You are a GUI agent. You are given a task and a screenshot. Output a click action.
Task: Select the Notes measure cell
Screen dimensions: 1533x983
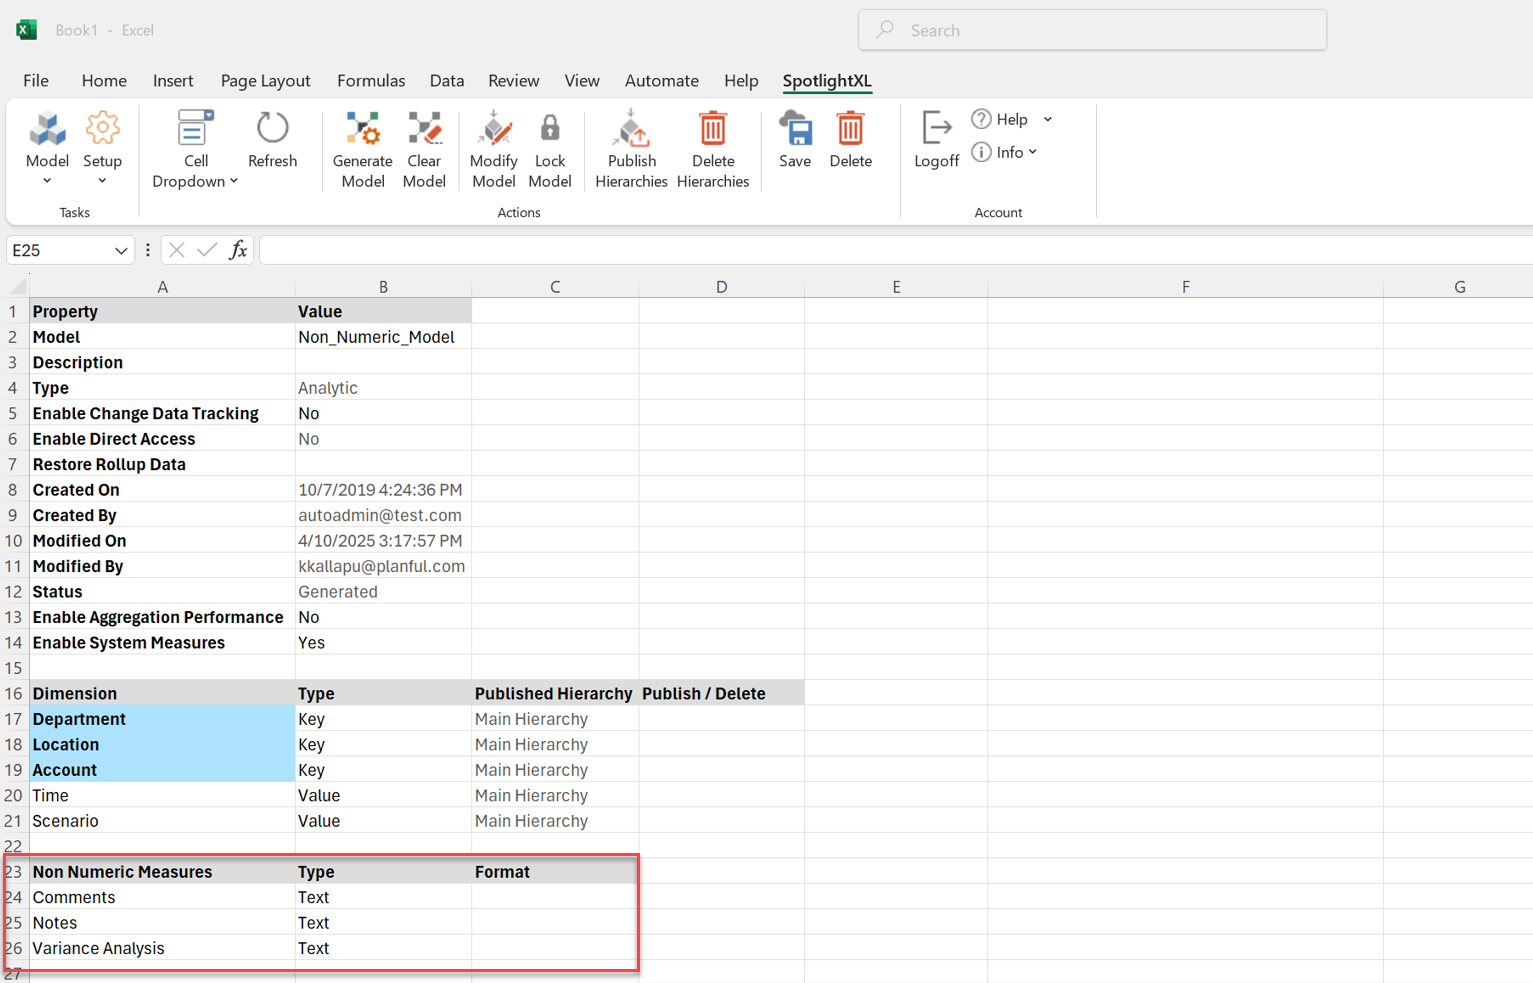tap(162, 923)
